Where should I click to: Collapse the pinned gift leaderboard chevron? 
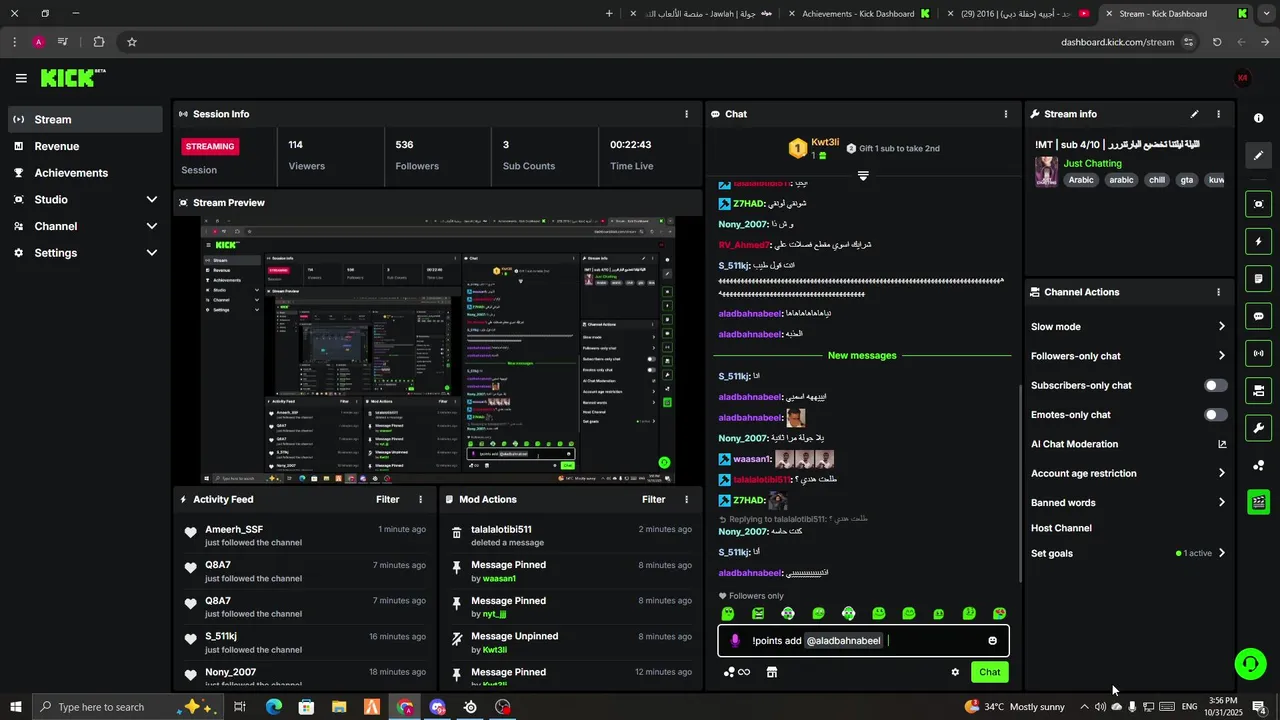coord(863,176)
